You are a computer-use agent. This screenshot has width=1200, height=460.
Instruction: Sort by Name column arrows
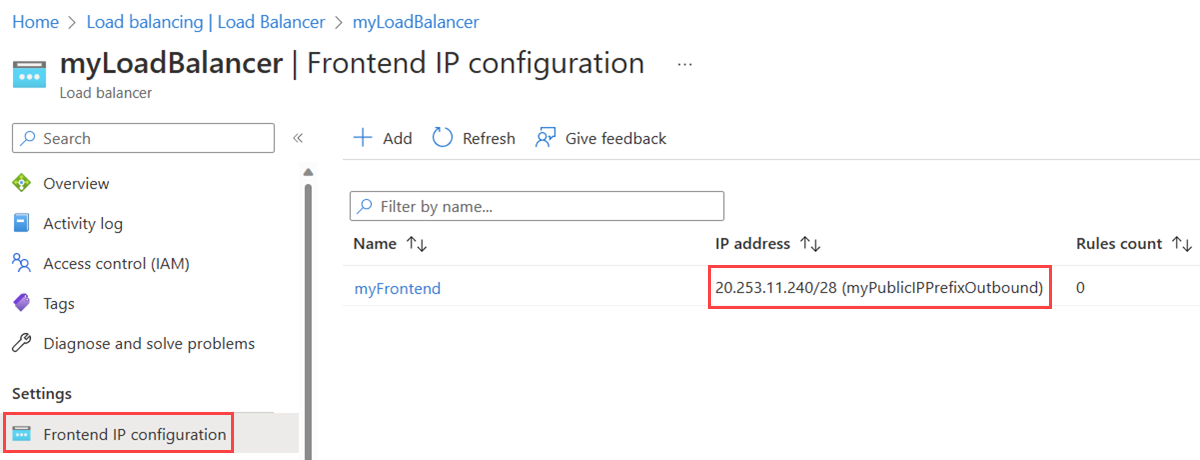(416, 244)
